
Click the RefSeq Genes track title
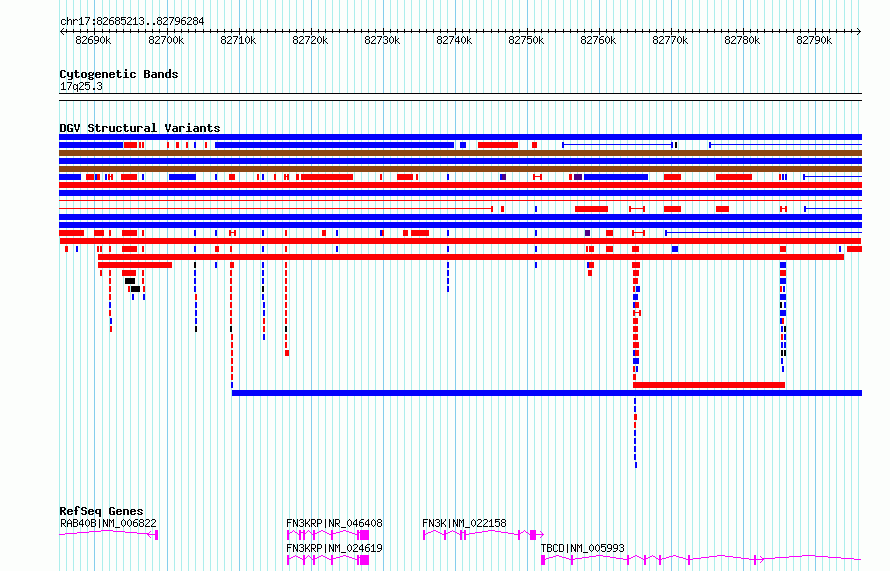101,511
